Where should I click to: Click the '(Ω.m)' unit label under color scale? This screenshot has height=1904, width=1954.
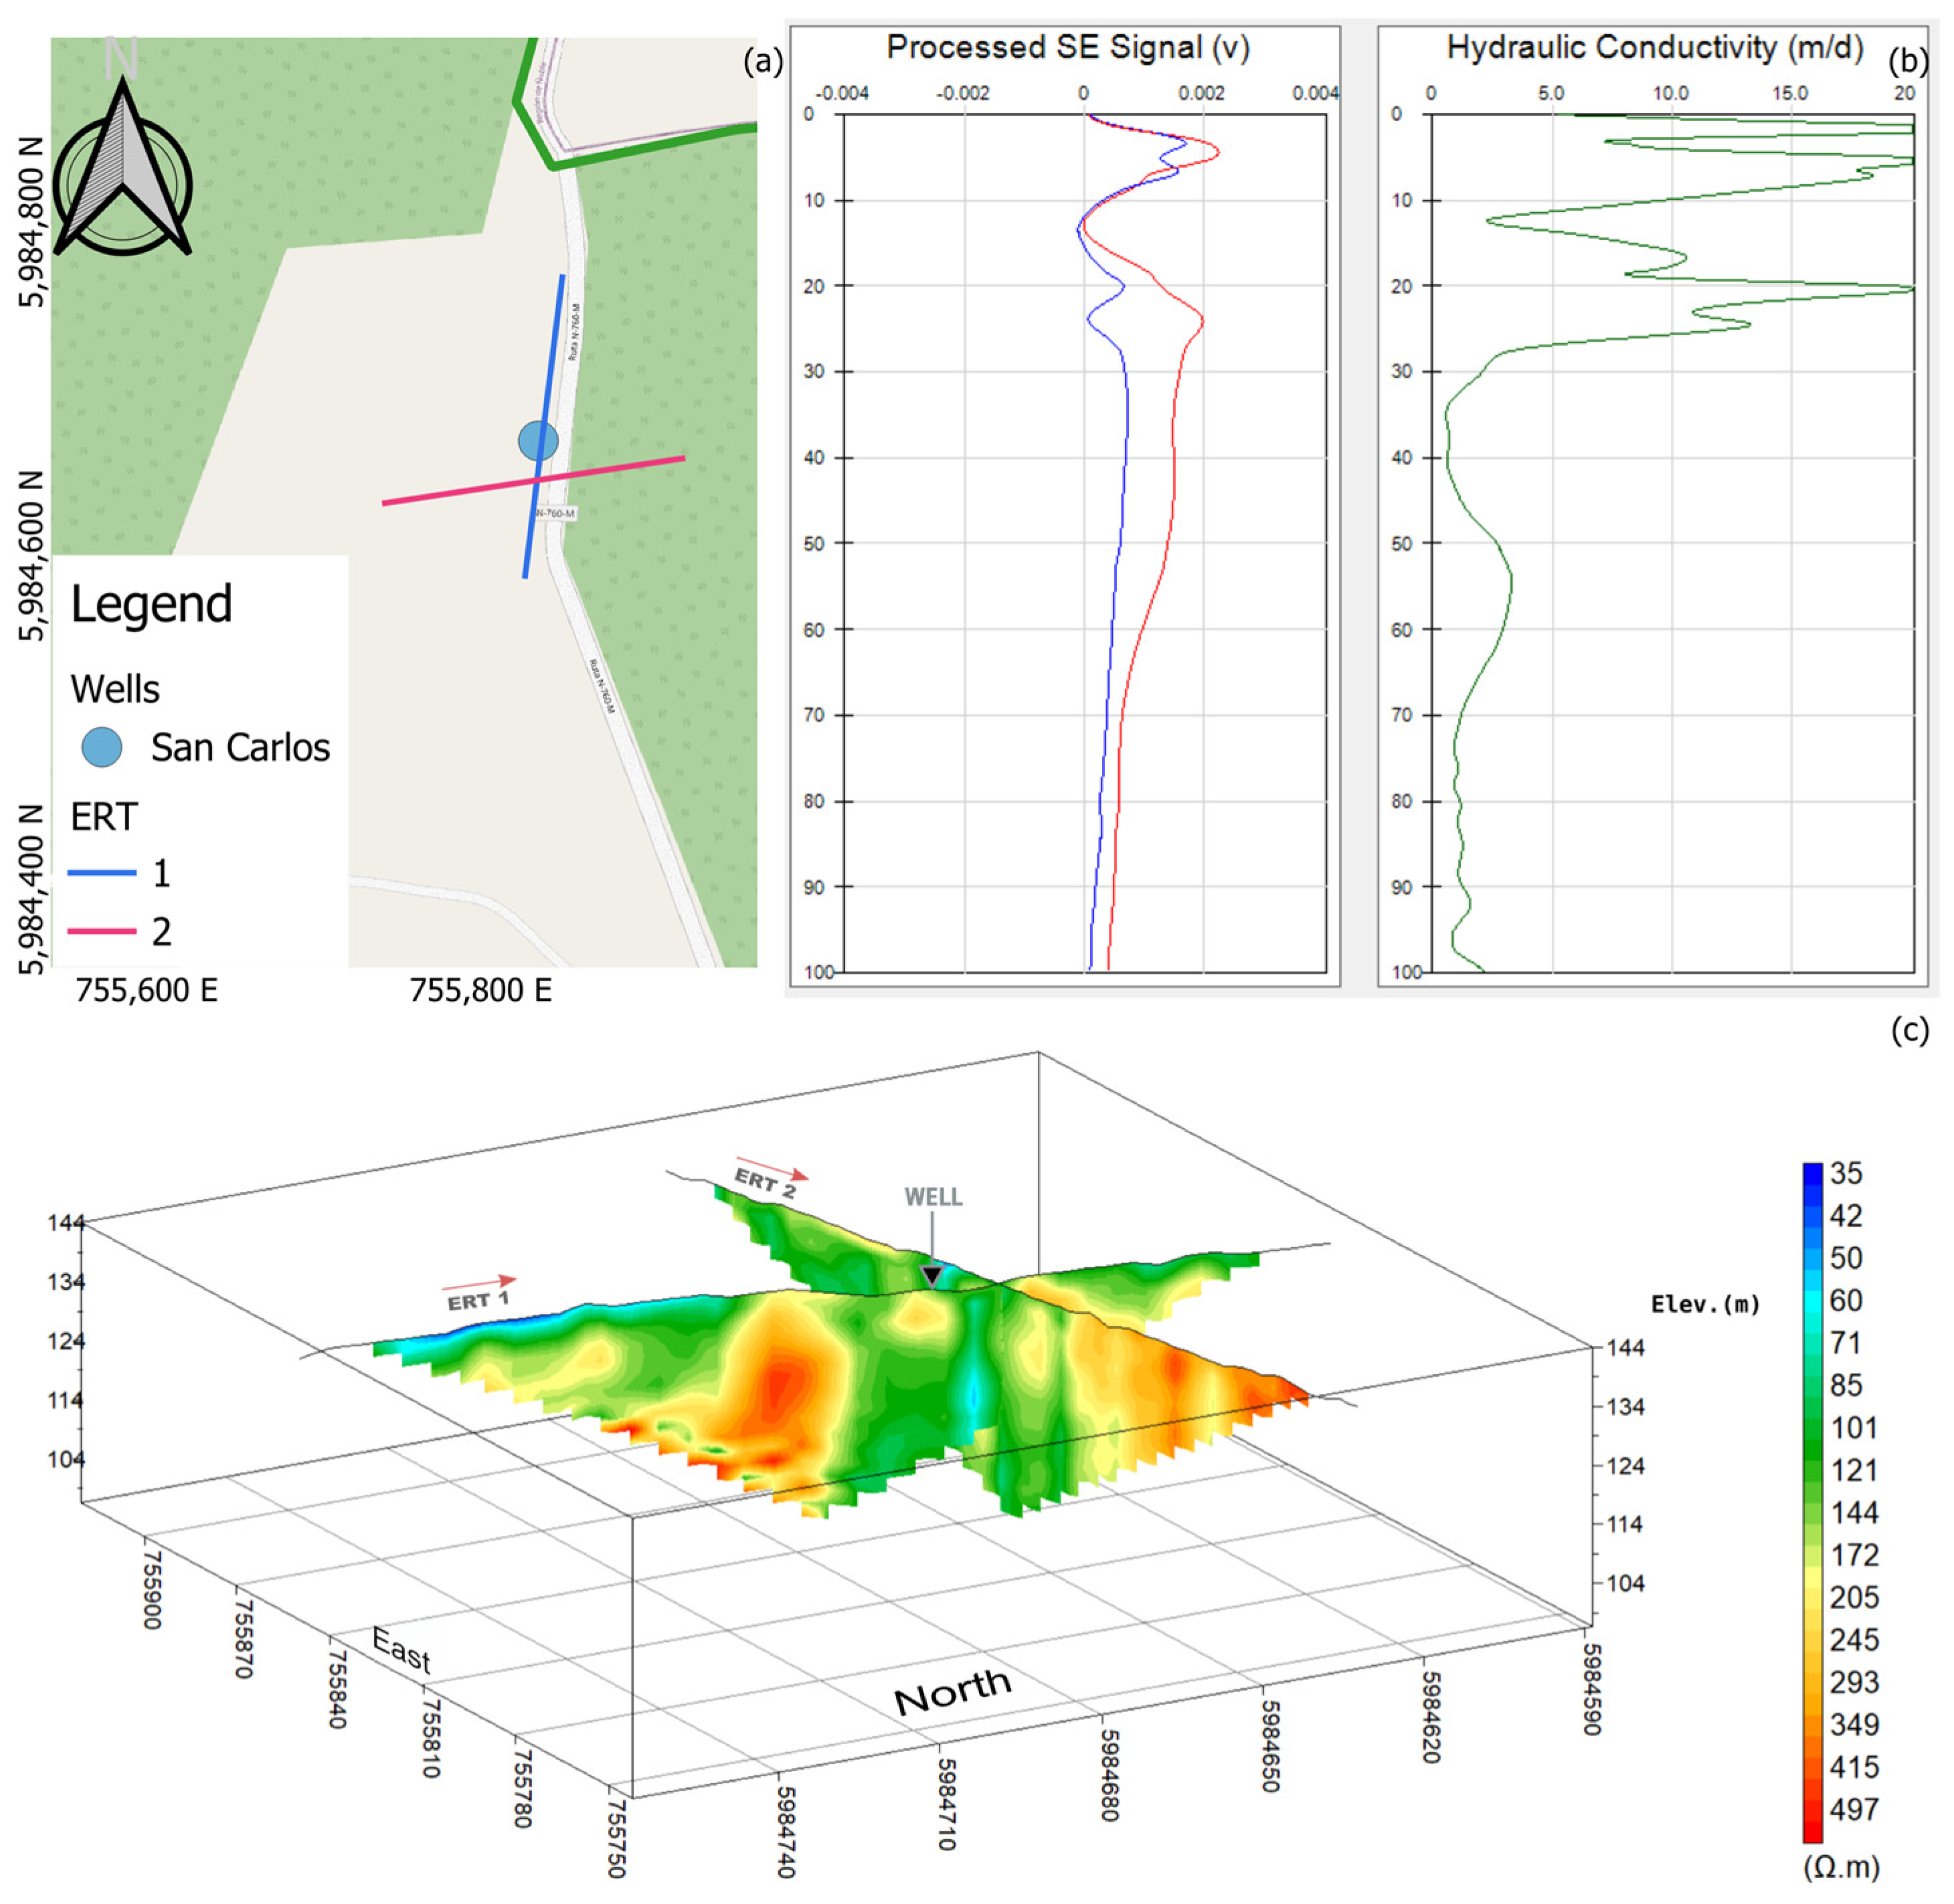click(x=1841, y=1867)
